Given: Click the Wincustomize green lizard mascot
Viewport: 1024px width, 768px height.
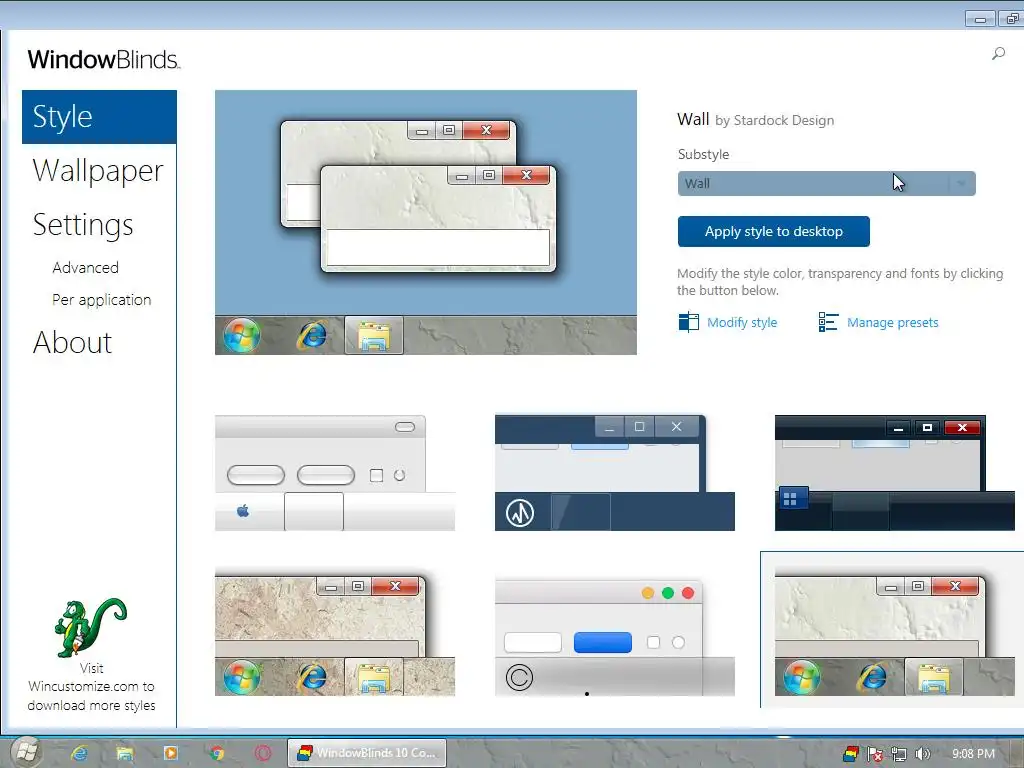Looking at the screenshot, I should click(x=90, y=628).
